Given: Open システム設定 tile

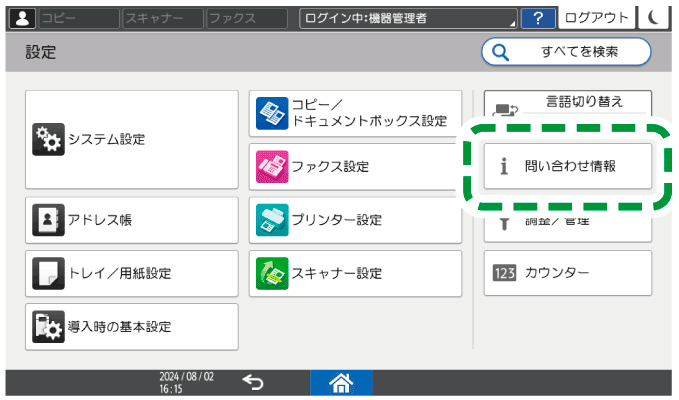Looking at the screenshot, I should click(x=132, y=139).
